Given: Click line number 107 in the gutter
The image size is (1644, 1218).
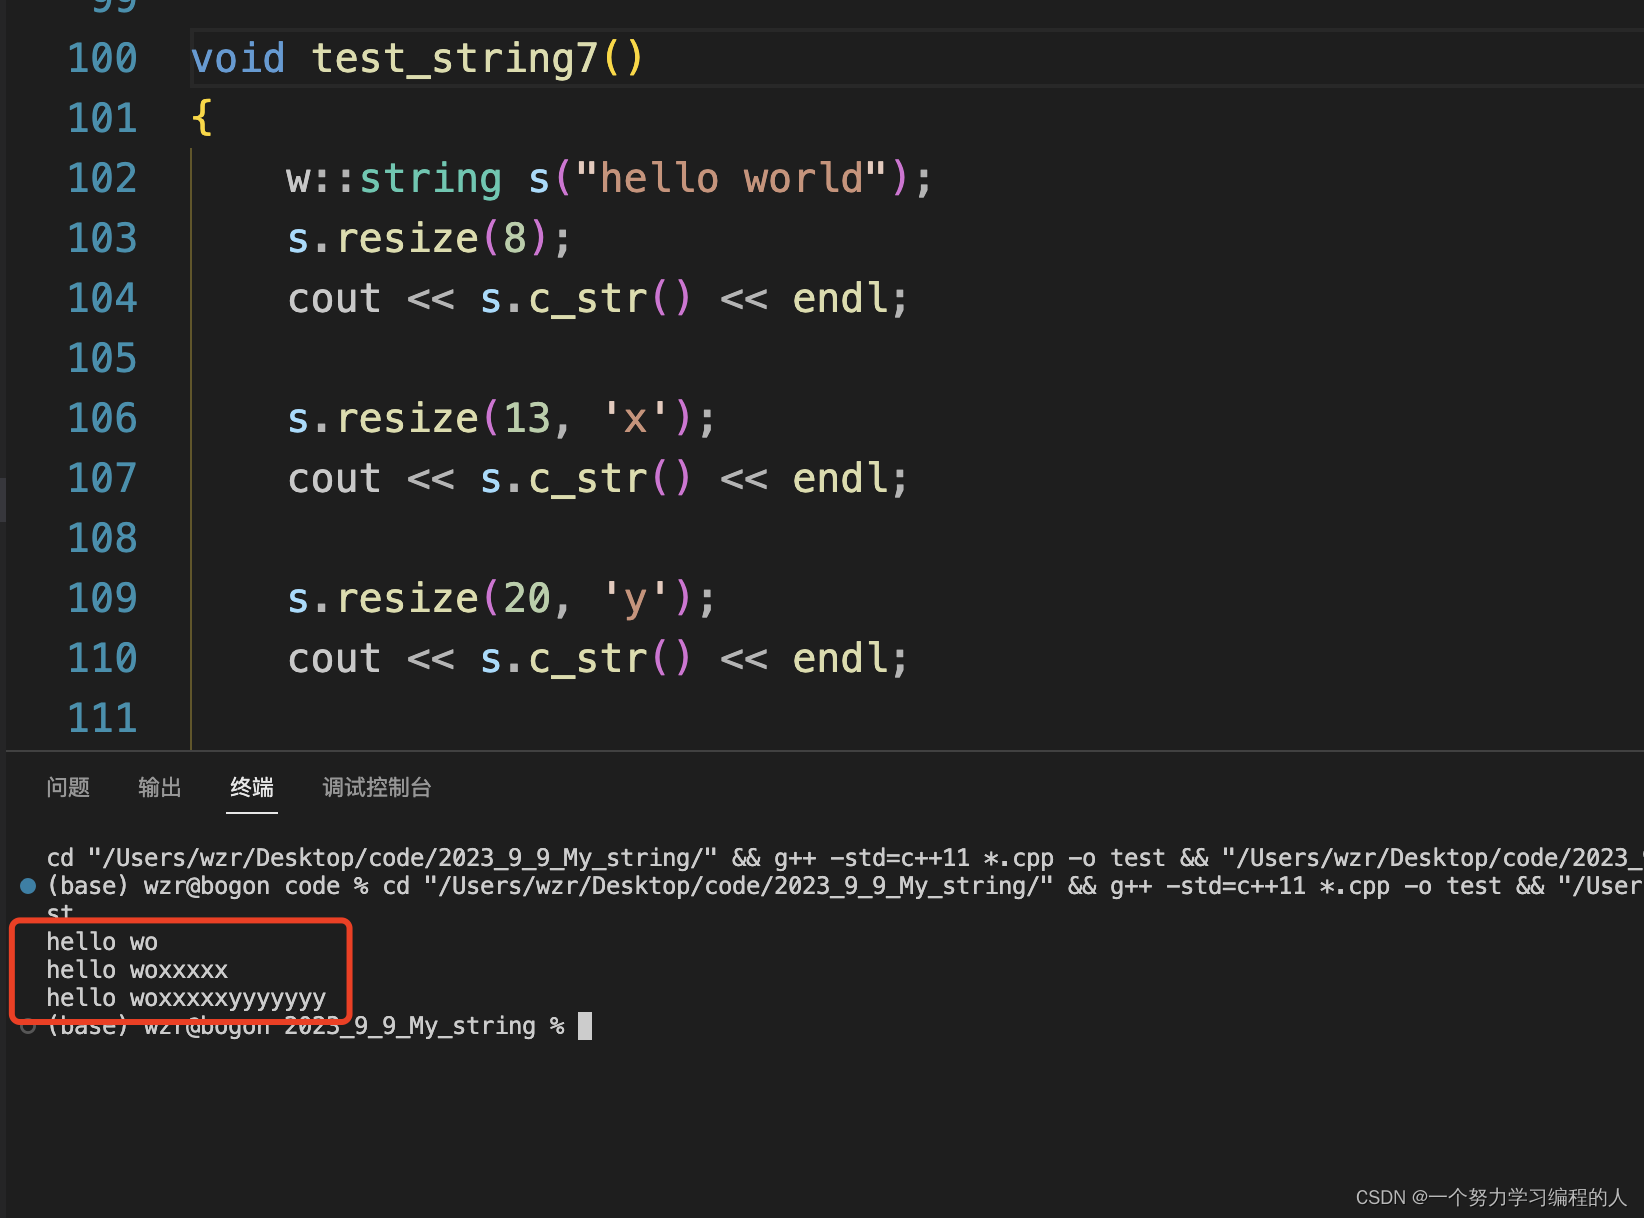Looking at the screenshot, I should coord(102,478).
